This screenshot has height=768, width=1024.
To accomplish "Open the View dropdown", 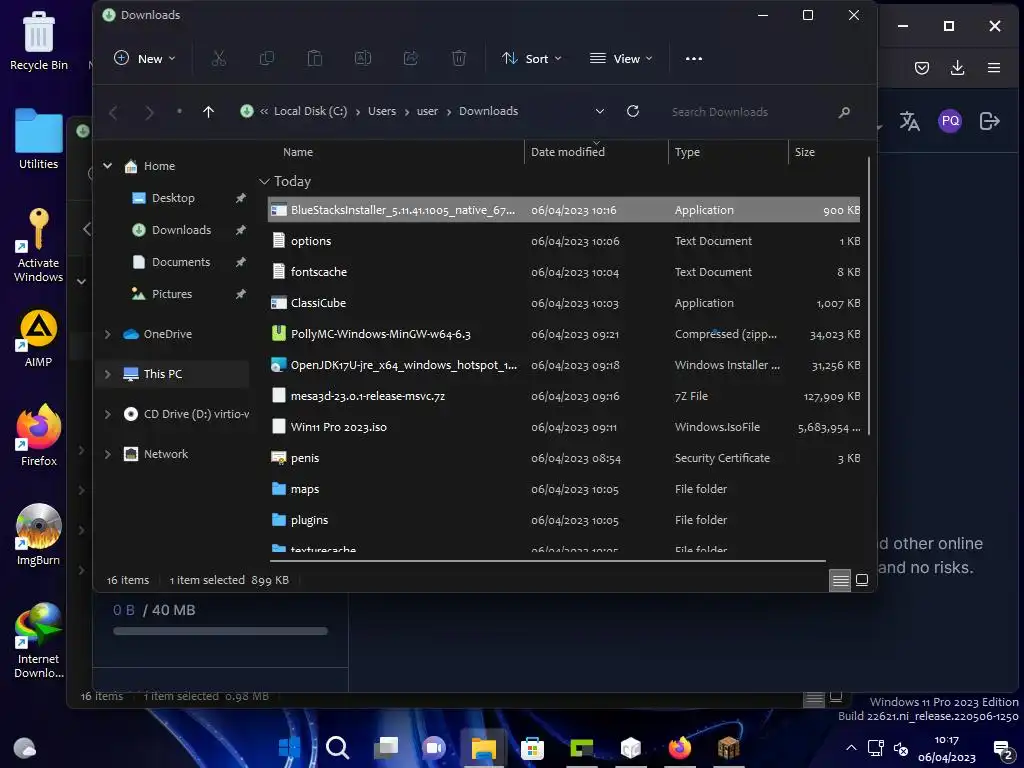I will click(620, 58).
